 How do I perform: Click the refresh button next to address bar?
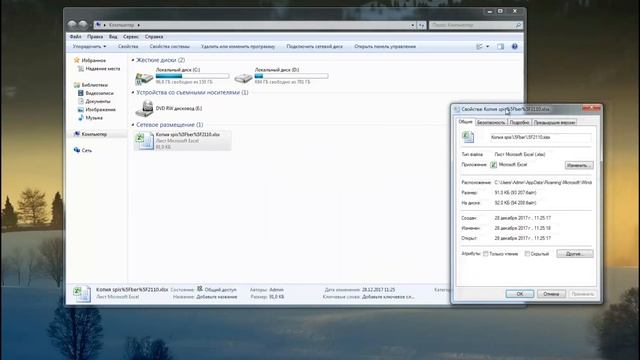[422, 25]
